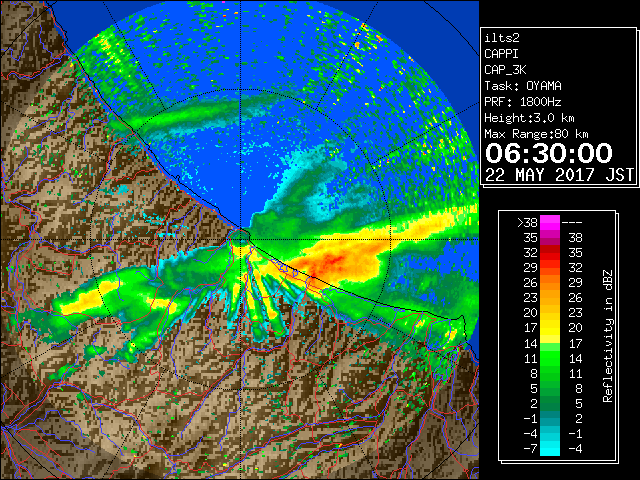The height and width of the screenshot is (480, 640).
Task: Click the 06:30:00 timestamp
Action: pyautogui.click(x=549, y=153)
